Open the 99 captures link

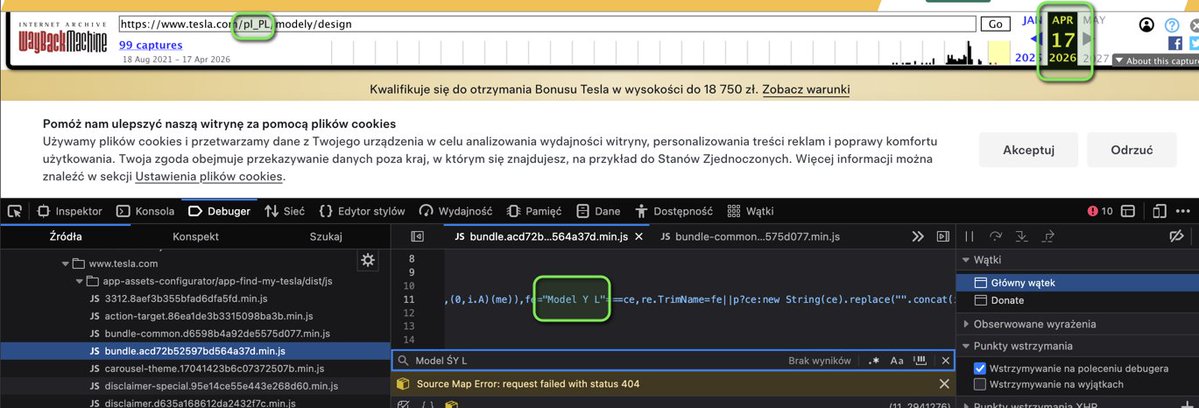[x=151, y=45]
